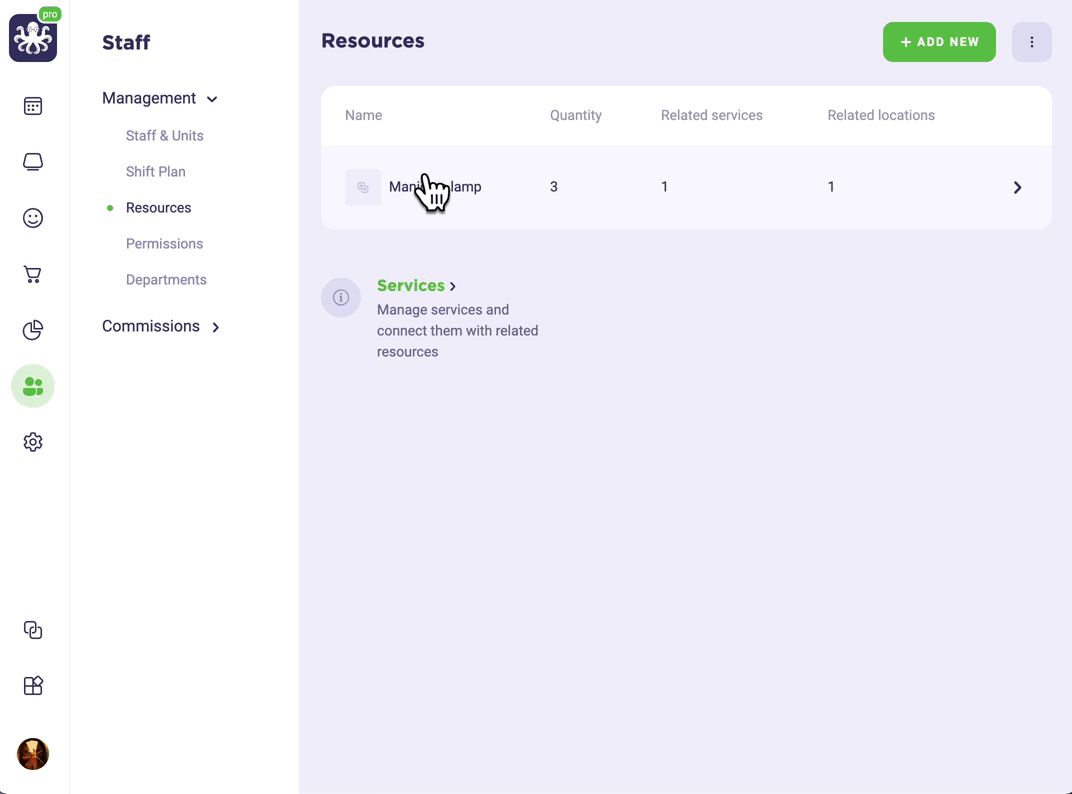The height and width of the screenshot is (794, 1072).
Task: Select the staff people icon
Action: point(33,386)
